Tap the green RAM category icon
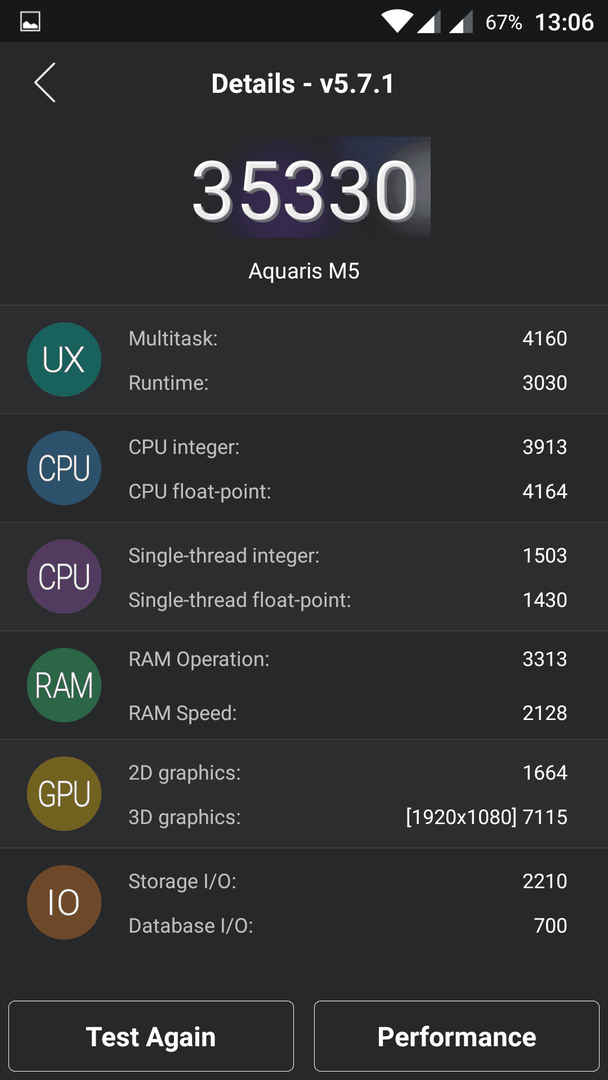Viewport: 608px width, 1080px height. tap(64, 685)
